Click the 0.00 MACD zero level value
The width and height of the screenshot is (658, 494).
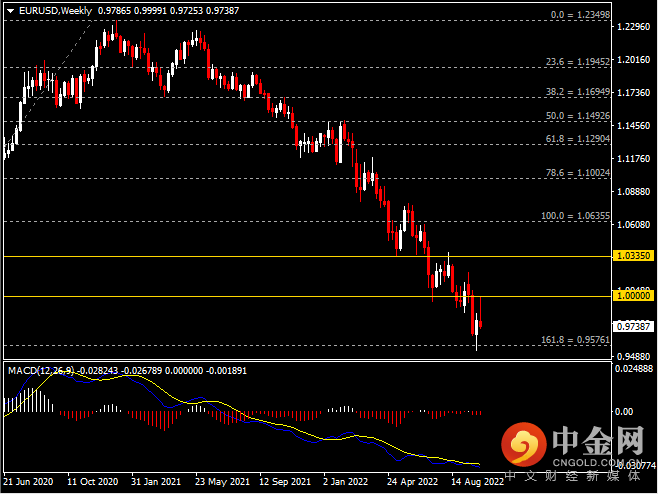(x=624, y=412)
